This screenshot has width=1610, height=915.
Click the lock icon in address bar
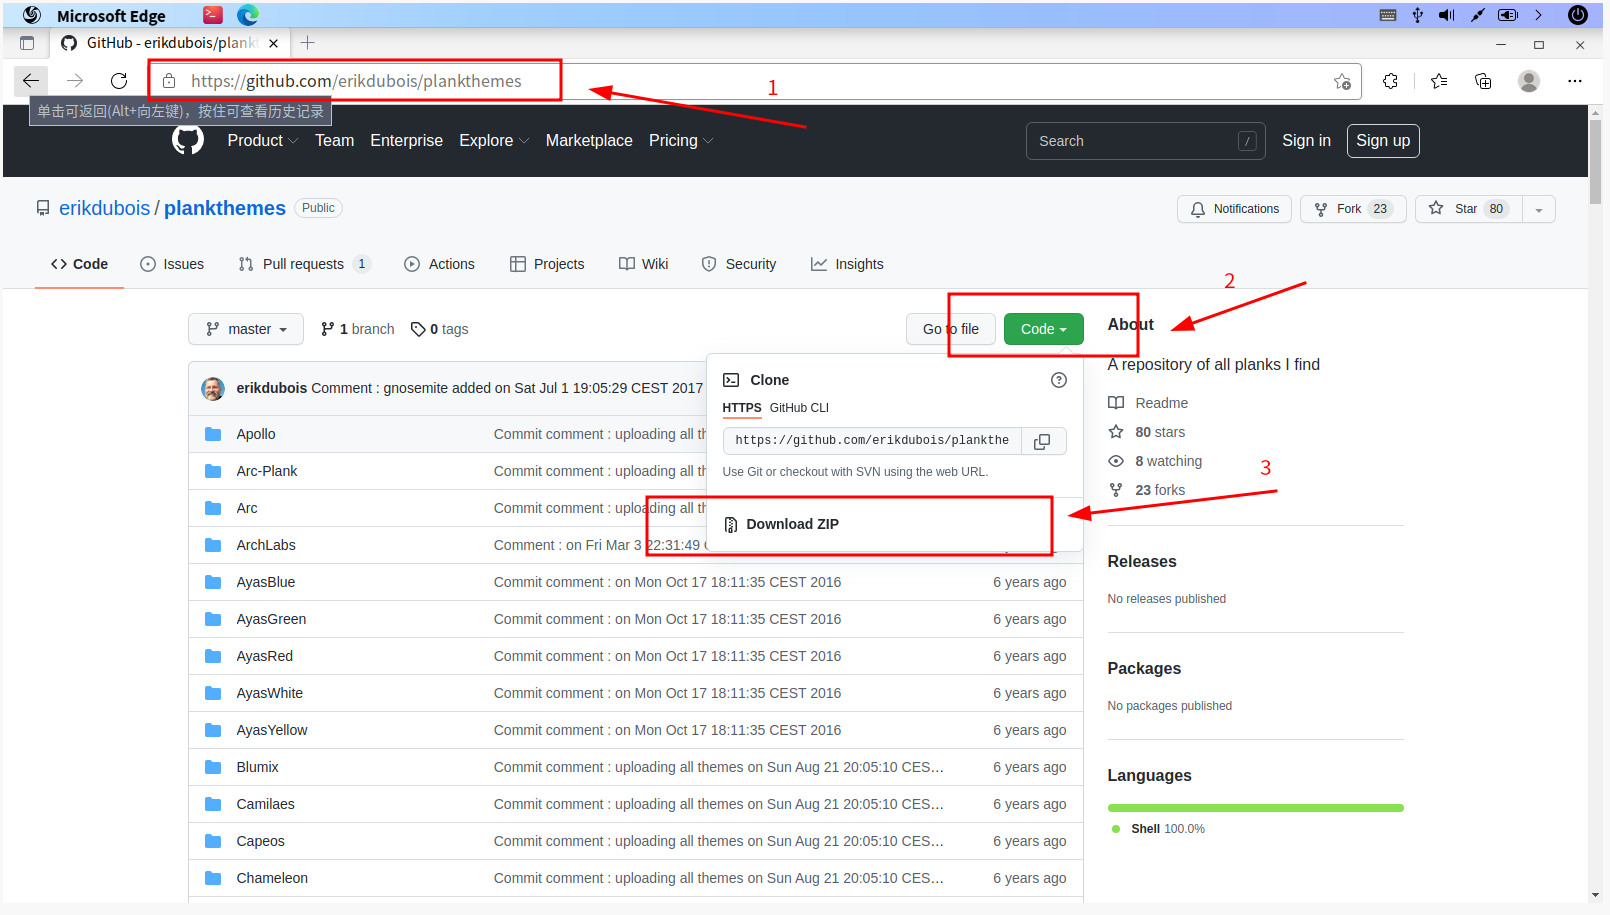(x=170, y=81)
